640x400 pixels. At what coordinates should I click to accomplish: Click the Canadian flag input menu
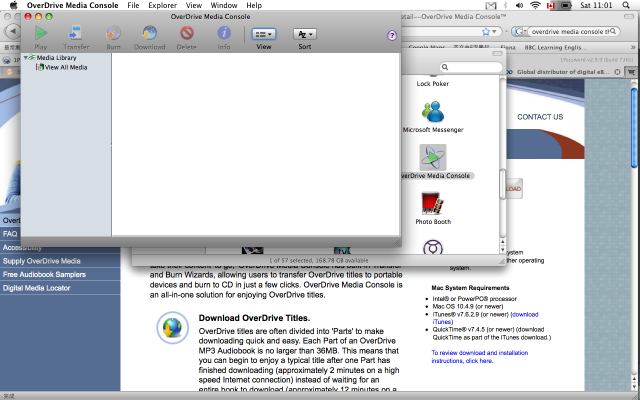550,5
